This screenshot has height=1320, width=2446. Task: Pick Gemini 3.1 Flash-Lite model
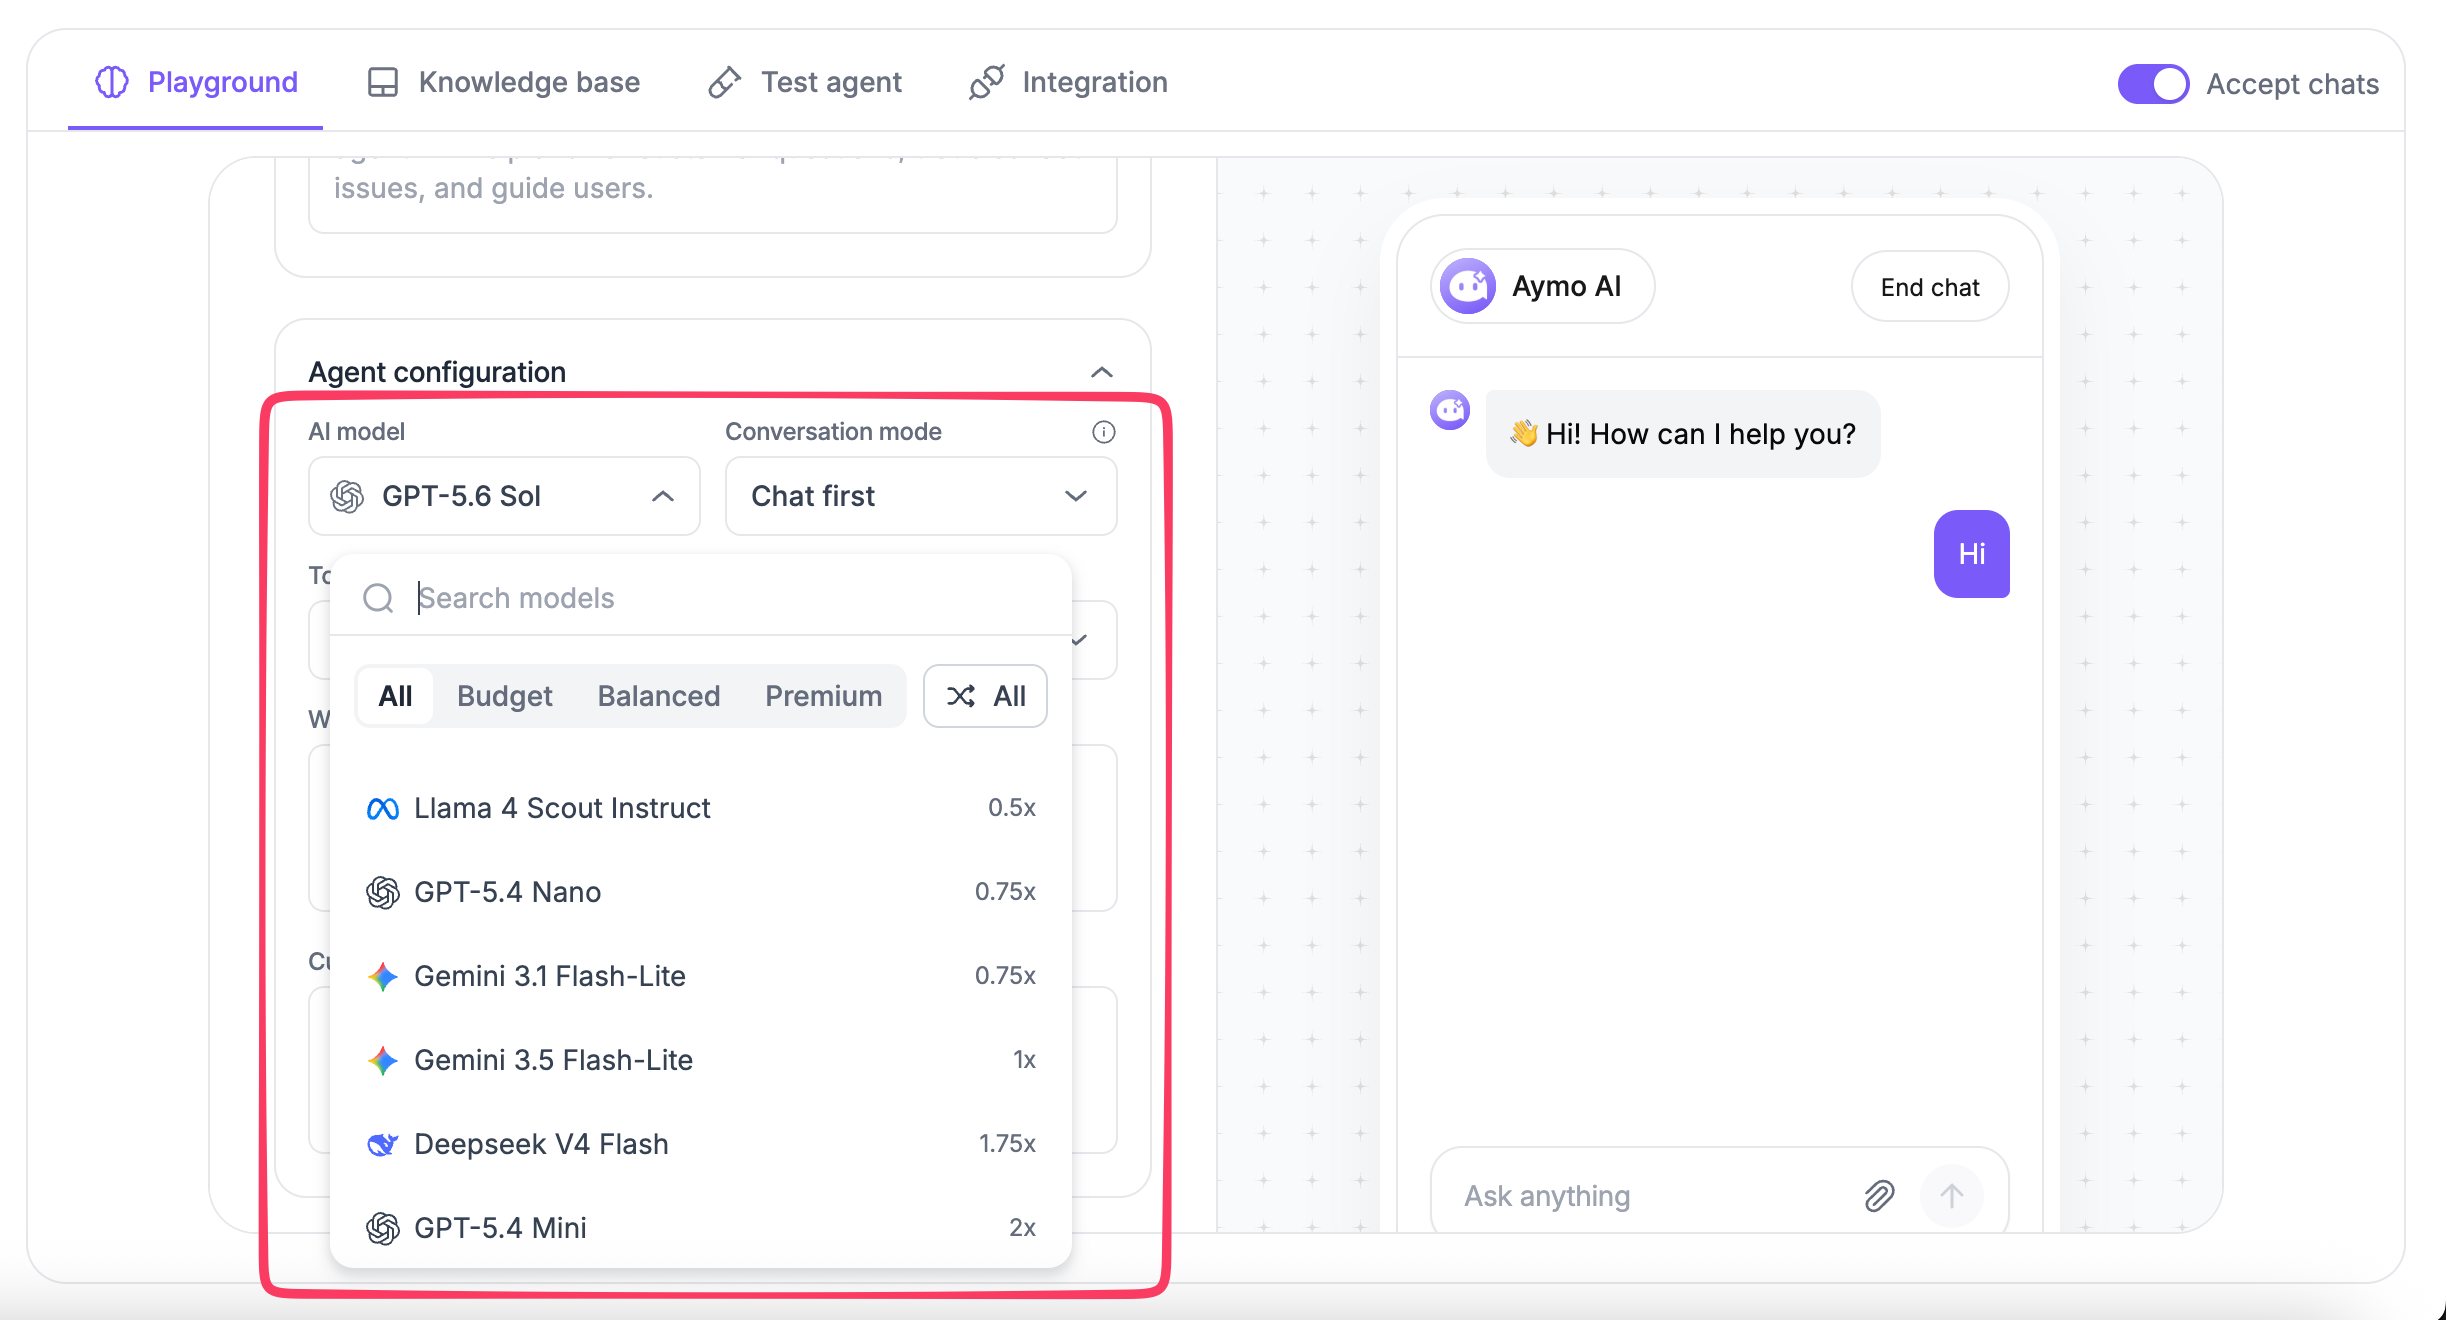[x=700, y=976]
